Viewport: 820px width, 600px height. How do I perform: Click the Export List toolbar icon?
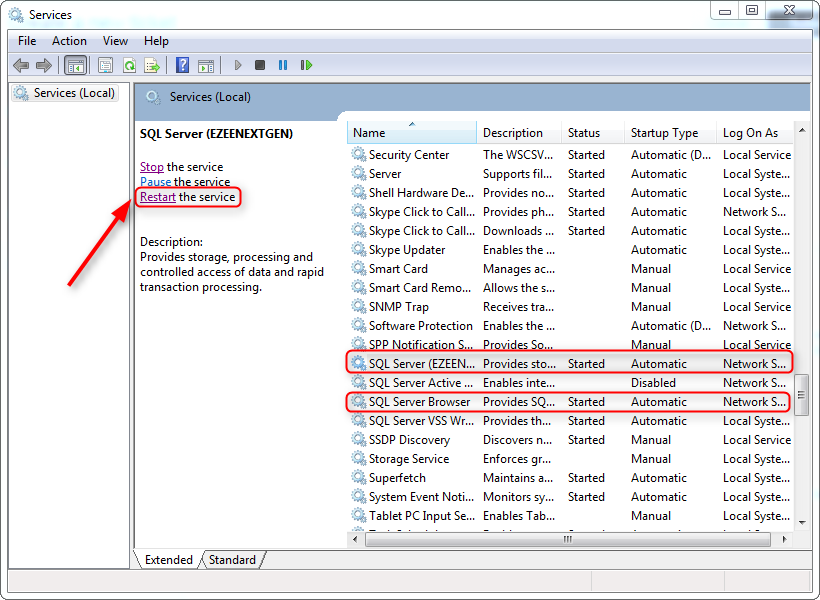[152, 65]
